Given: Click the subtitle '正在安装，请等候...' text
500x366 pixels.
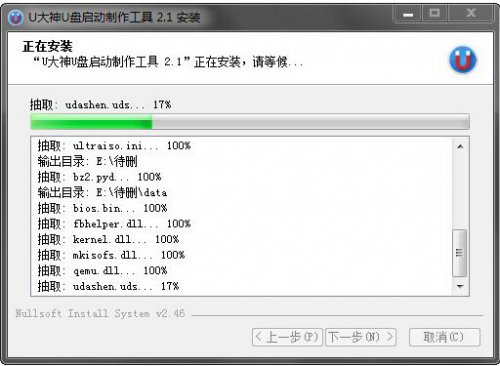Looking at the screenshot, I should coord(249,62).
